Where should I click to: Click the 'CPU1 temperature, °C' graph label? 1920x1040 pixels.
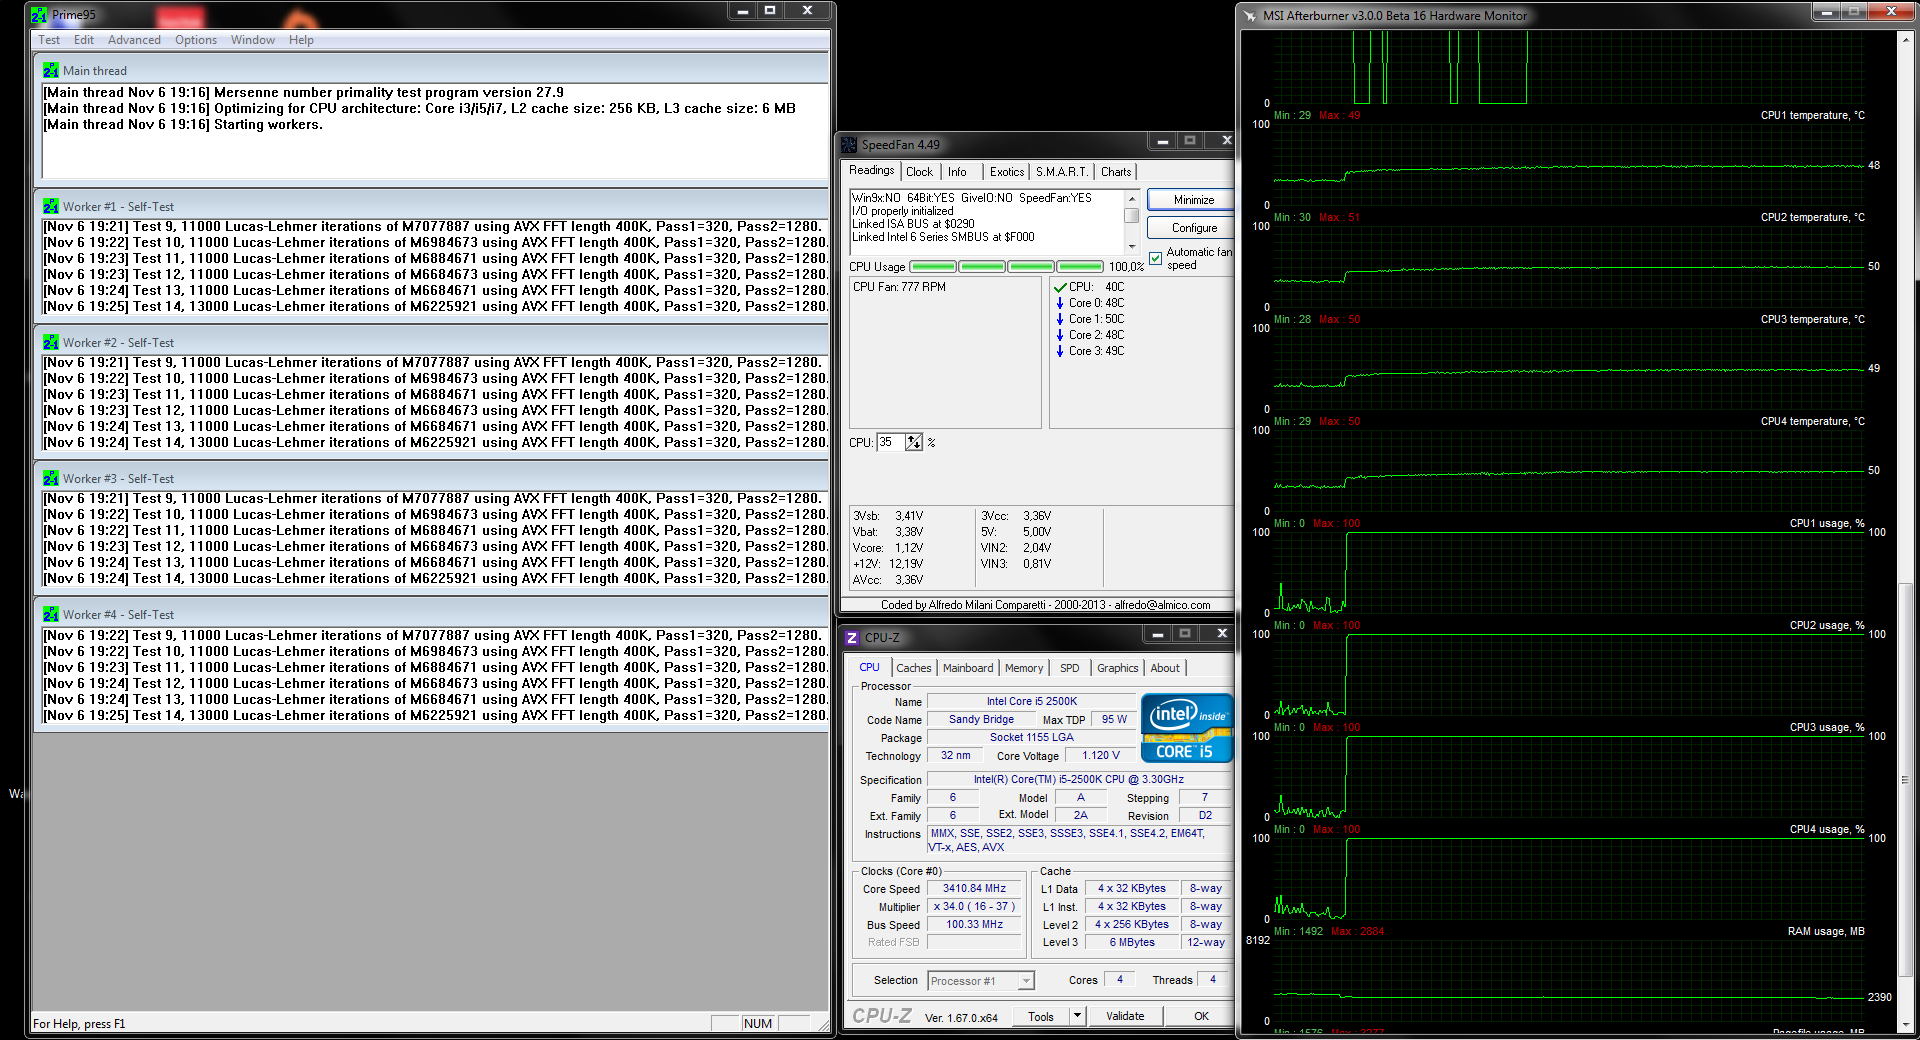pyautogui.click(x=1812, y=115)
